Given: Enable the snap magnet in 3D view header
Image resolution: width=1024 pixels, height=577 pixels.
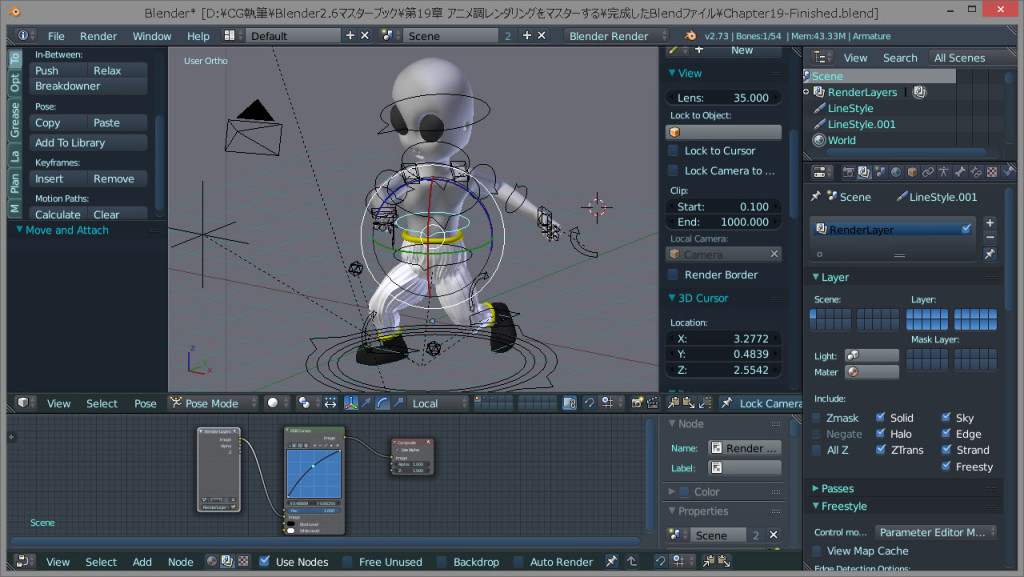Looking at the screenshot, I should coord(589,403).
